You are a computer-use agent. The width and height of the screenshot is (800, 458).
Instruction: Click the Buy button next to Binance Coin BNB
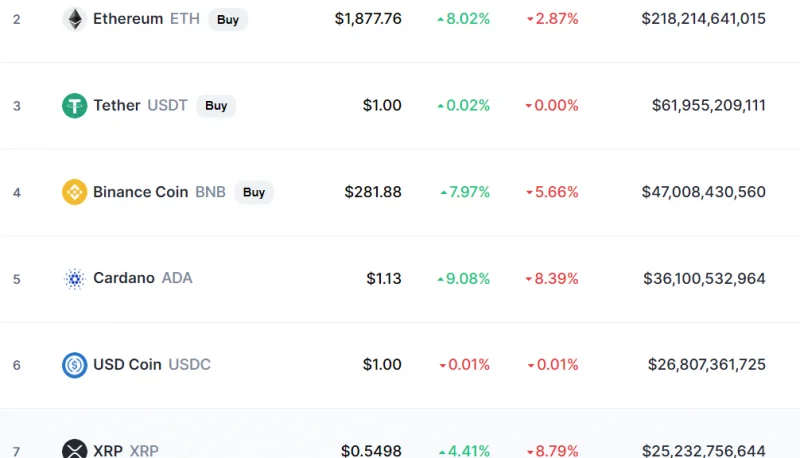coord(254,192)
